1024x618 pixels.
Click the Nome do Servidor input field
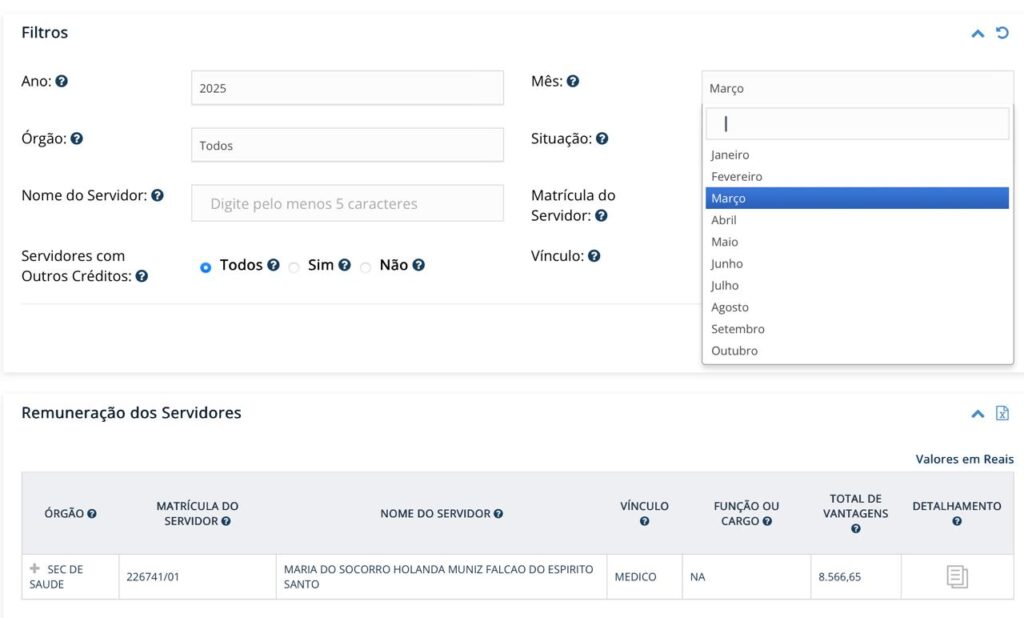[x=347, y=203]
